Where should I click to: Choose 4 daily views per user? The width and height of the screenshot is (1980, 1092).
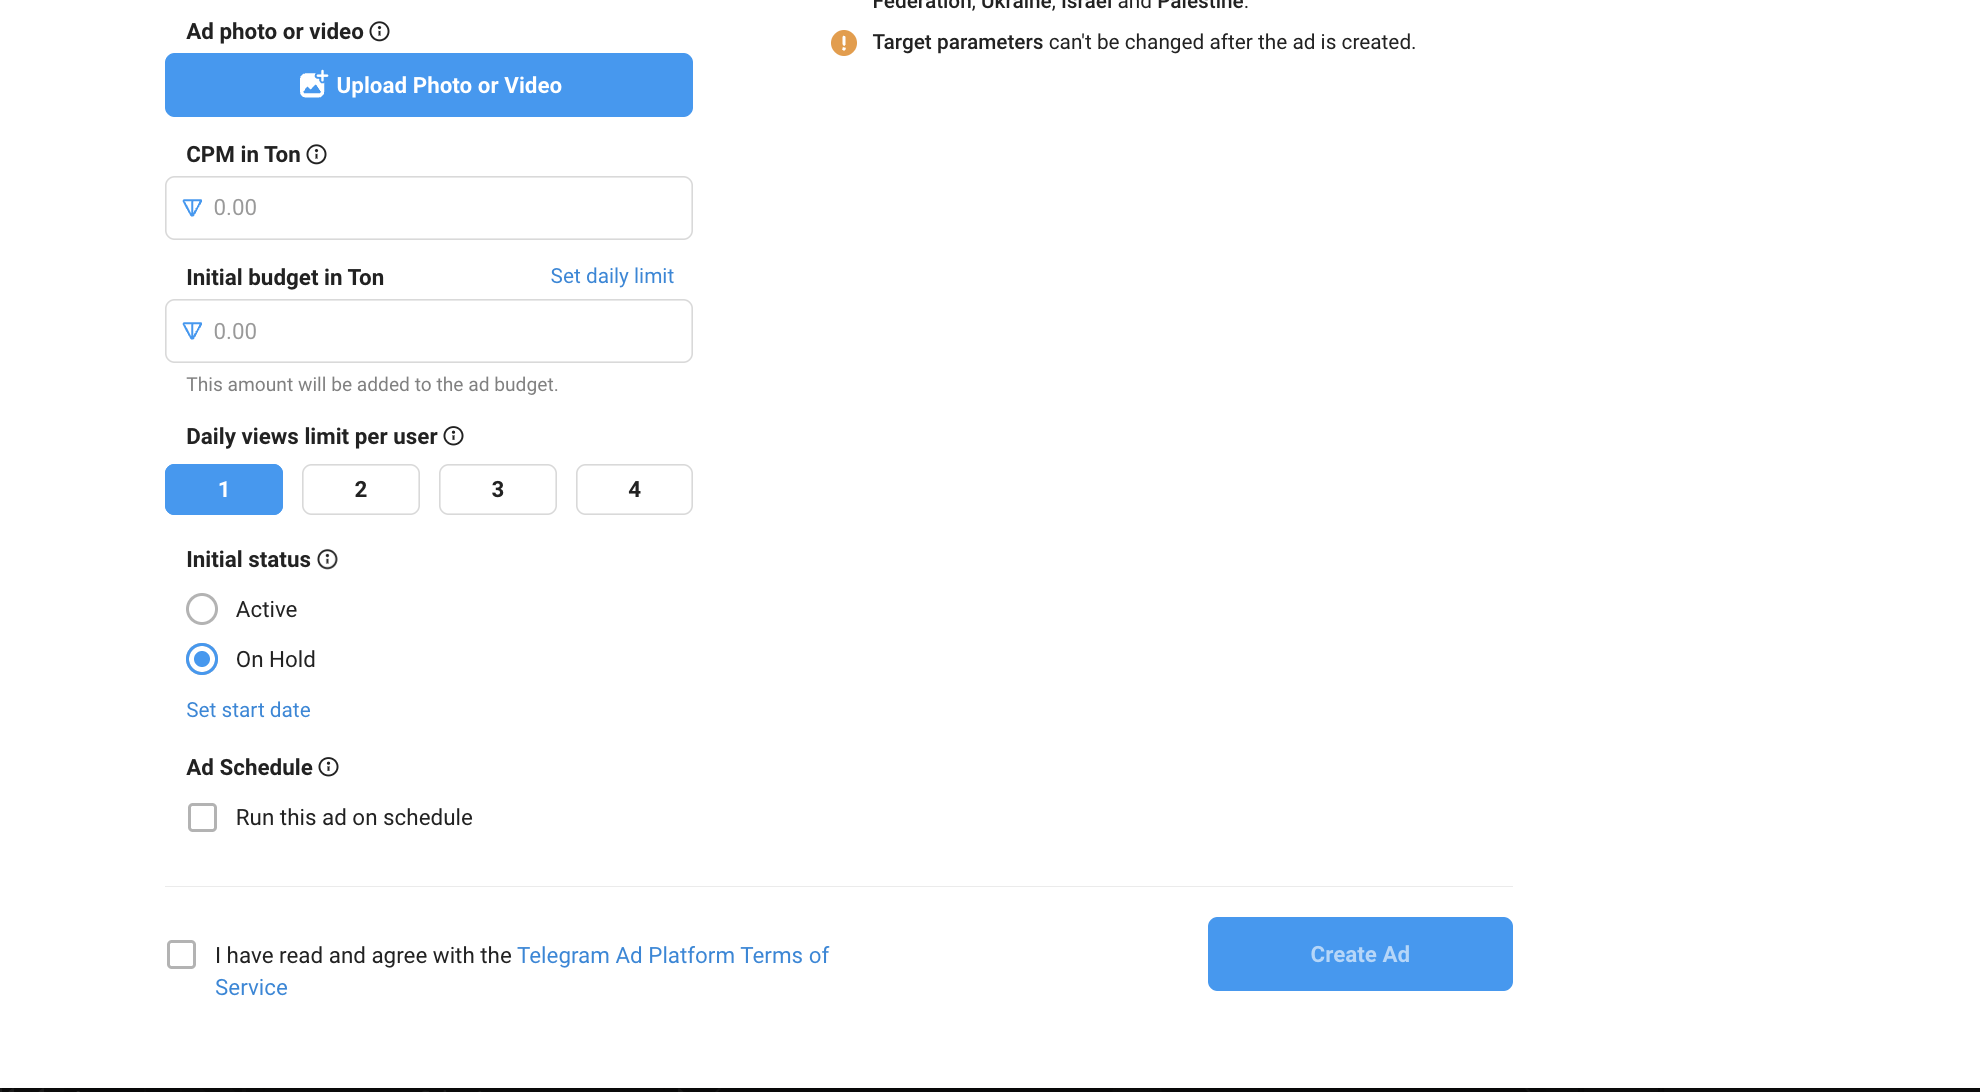634,489
